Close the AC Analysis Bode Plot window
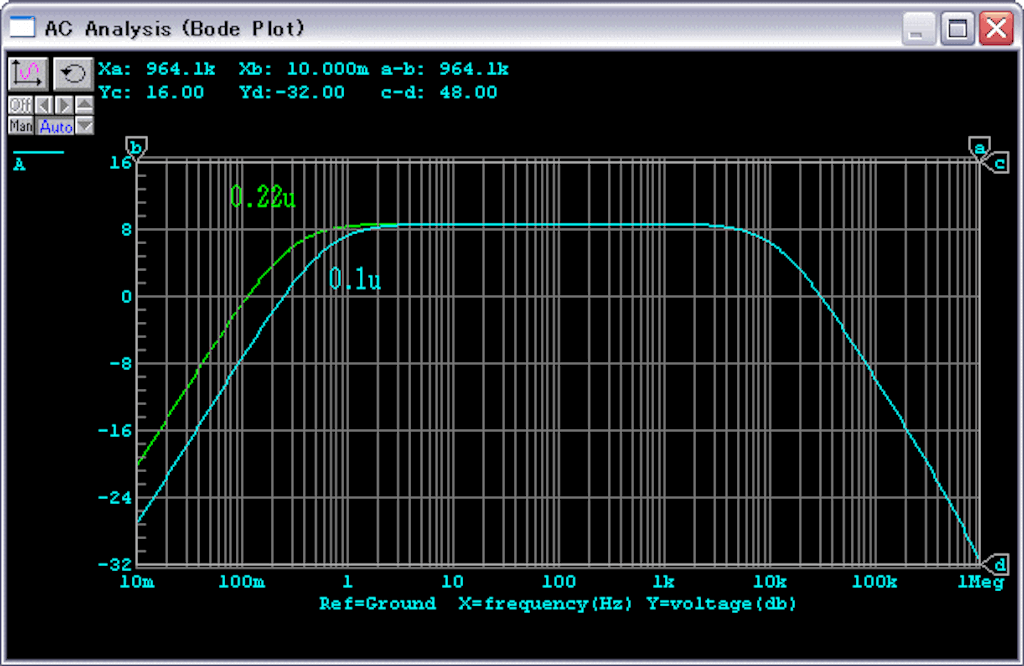Screen dimensions: 1024x666 pyautogui.click(x=996, y=29)
